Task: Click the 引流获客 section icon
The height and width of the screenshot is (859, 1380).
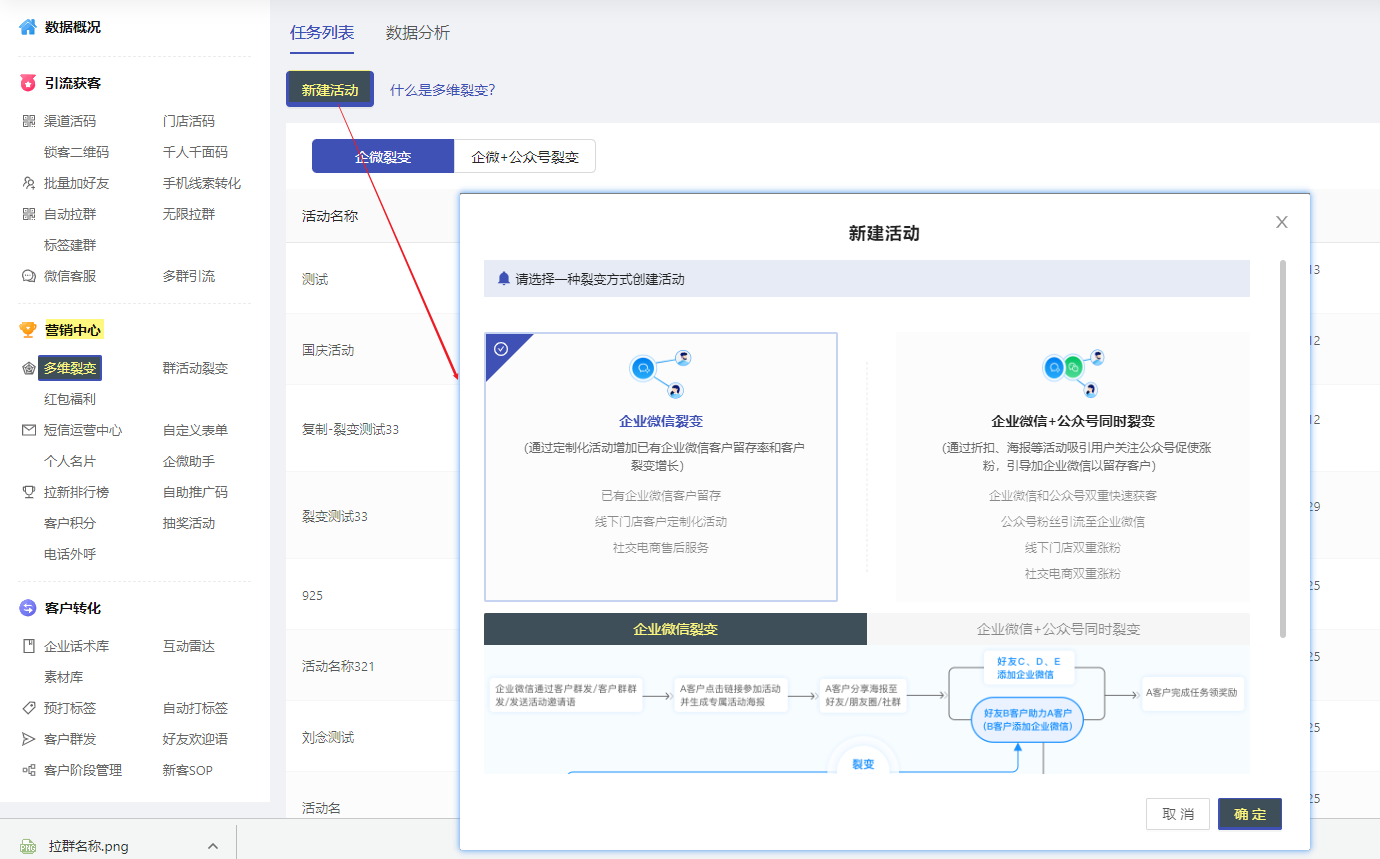Action: 28,83
